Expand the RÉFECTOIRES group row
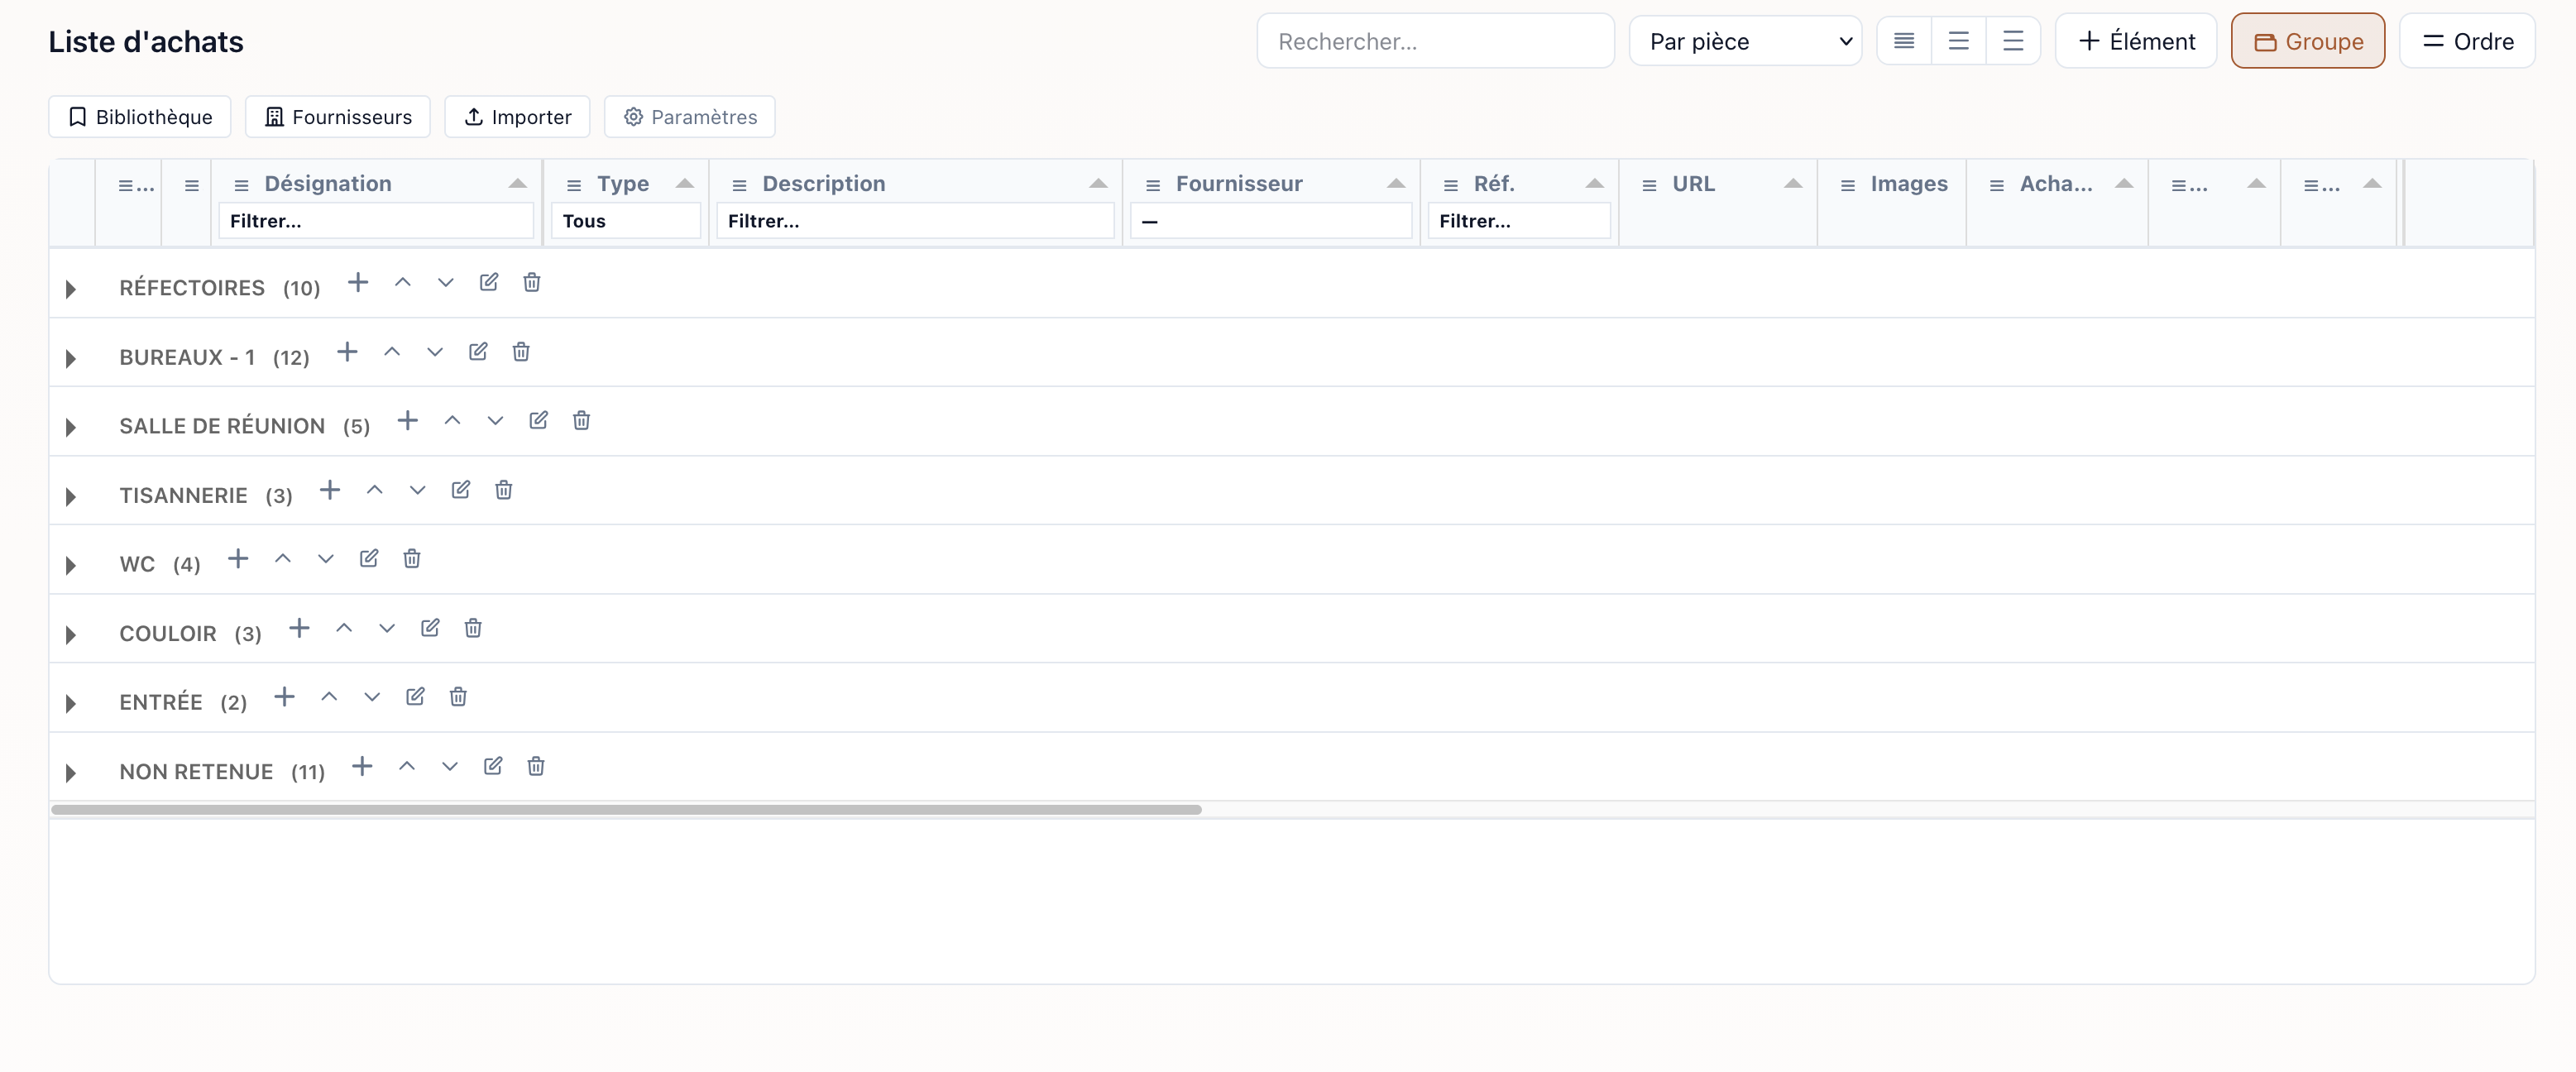 pyautogui.click(x=71, y=289)
